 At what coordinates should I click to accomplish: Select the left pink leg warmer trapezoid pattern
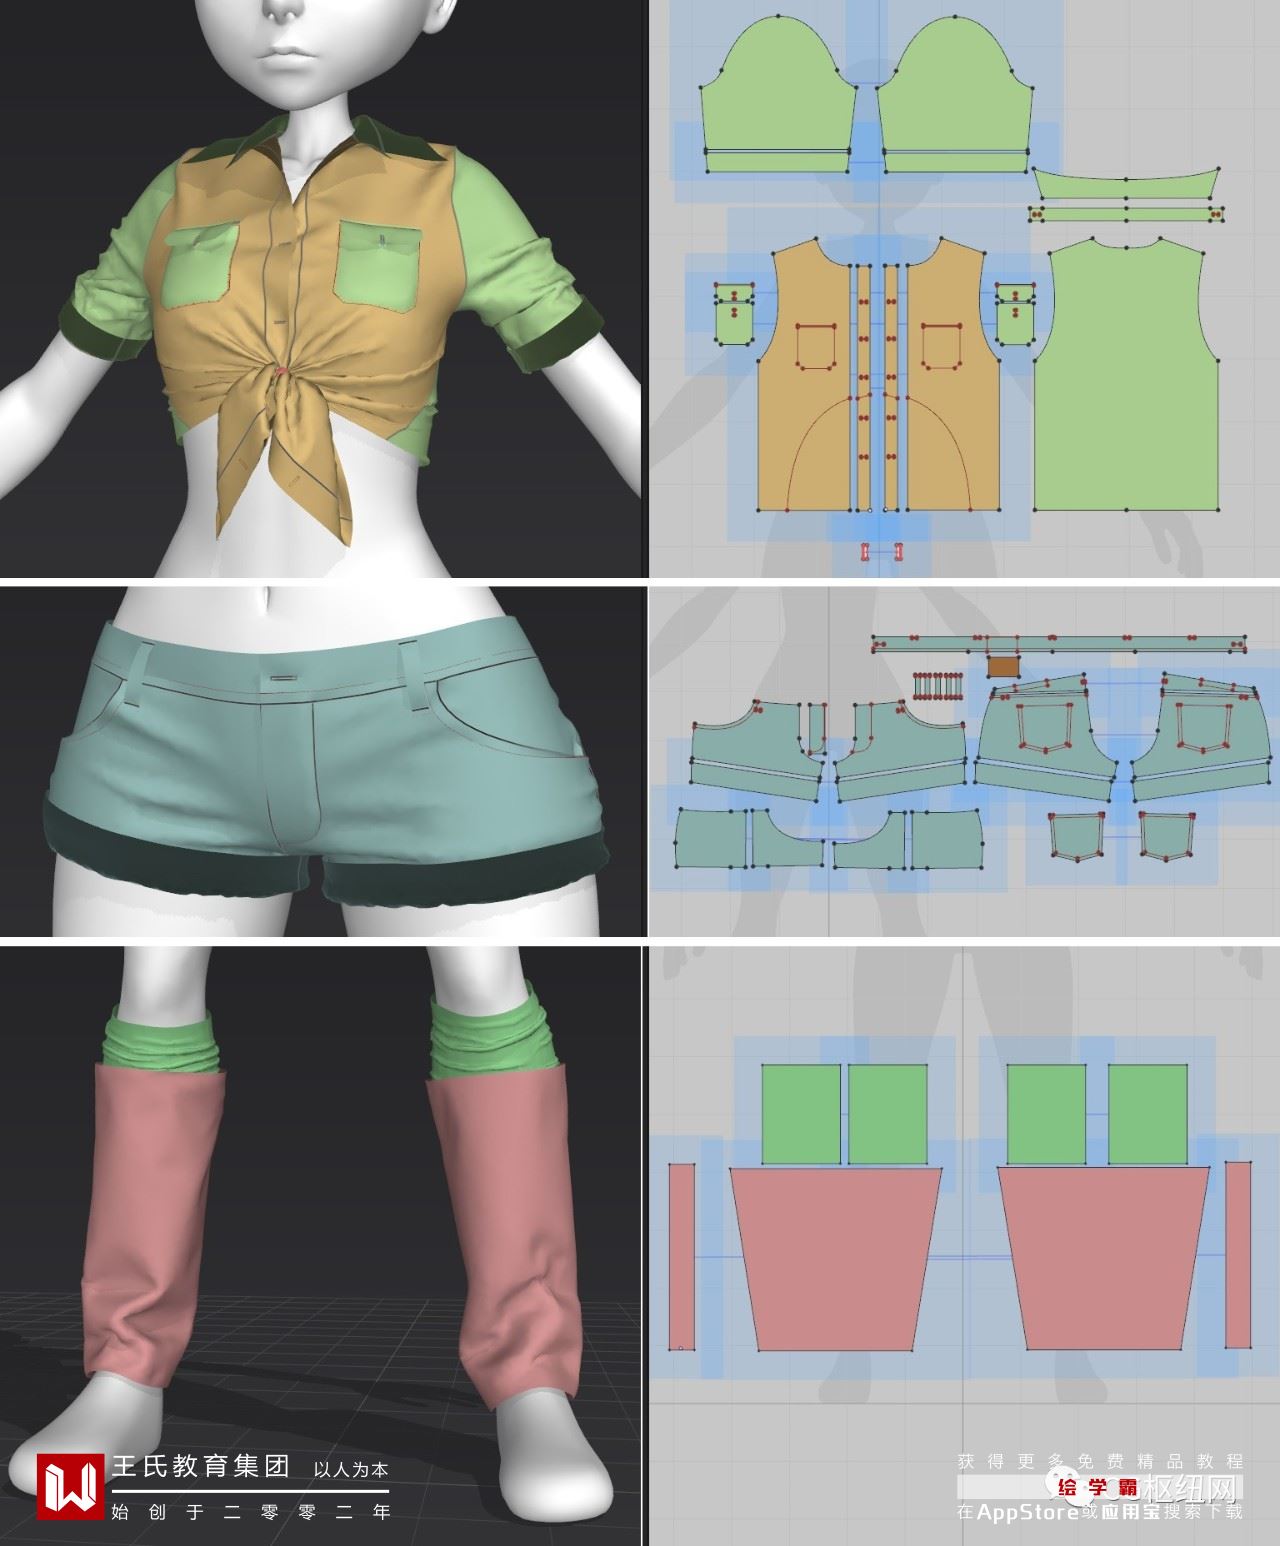click(x=835, y=1258)
